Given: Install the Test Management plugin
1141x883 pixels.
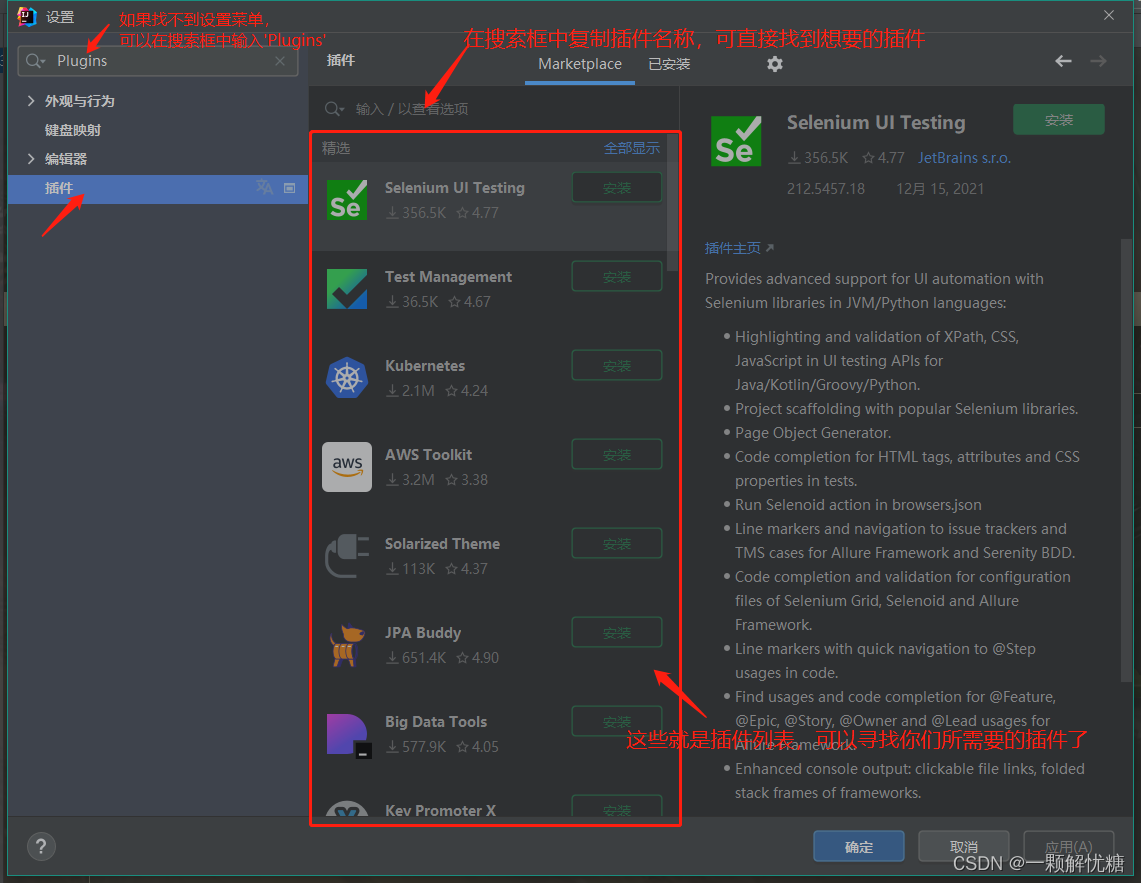Looking at the screenshot, I should pyautogui.click(x=617, y=277).
